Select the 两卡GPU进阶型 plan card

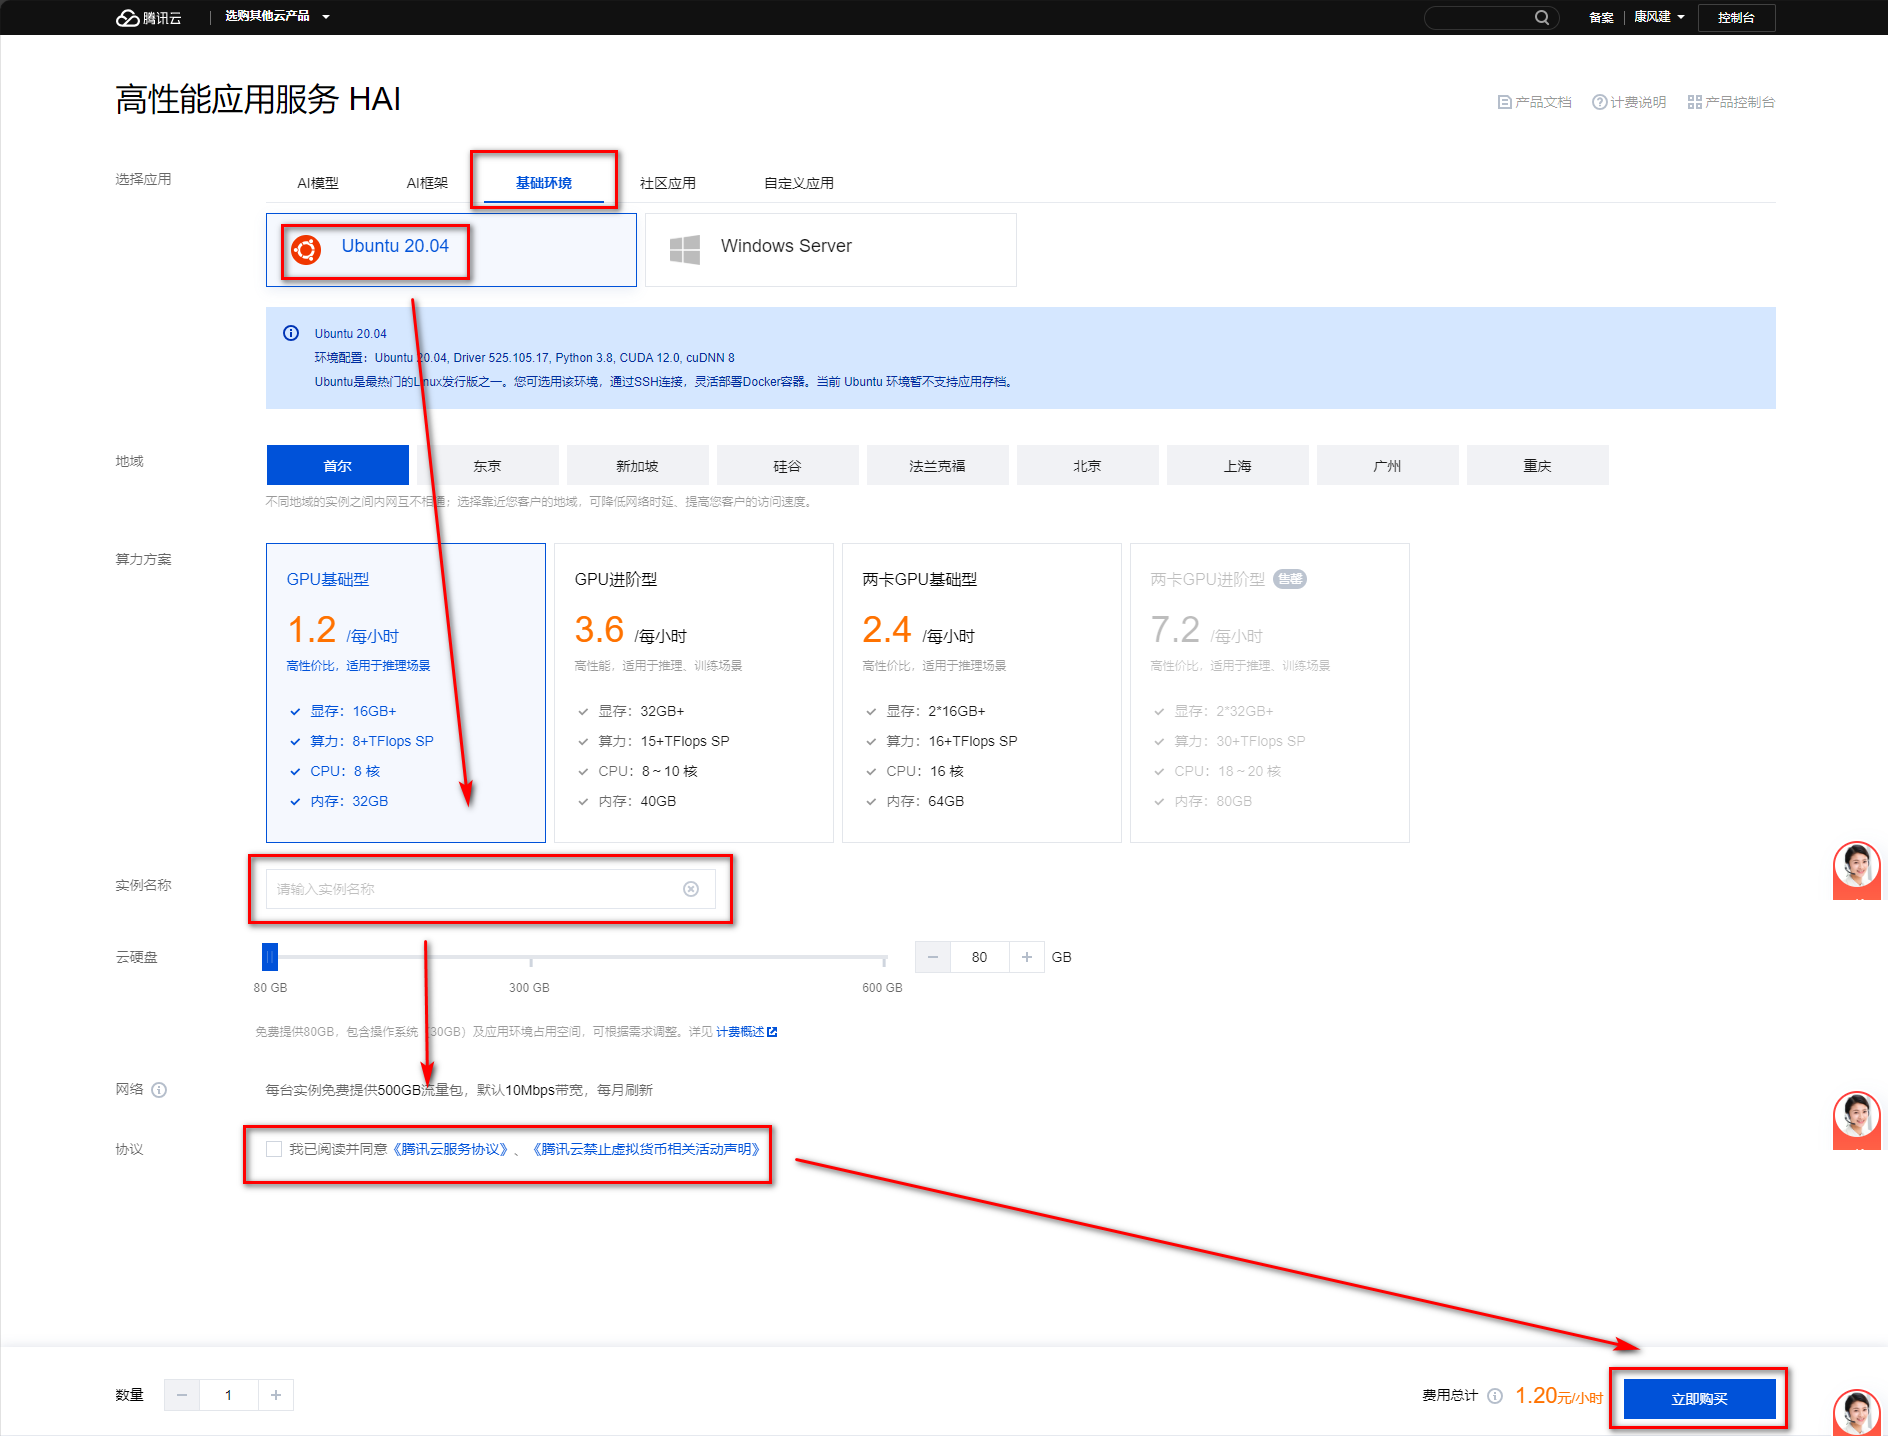pyautogui.click(x=1270, y=693)
